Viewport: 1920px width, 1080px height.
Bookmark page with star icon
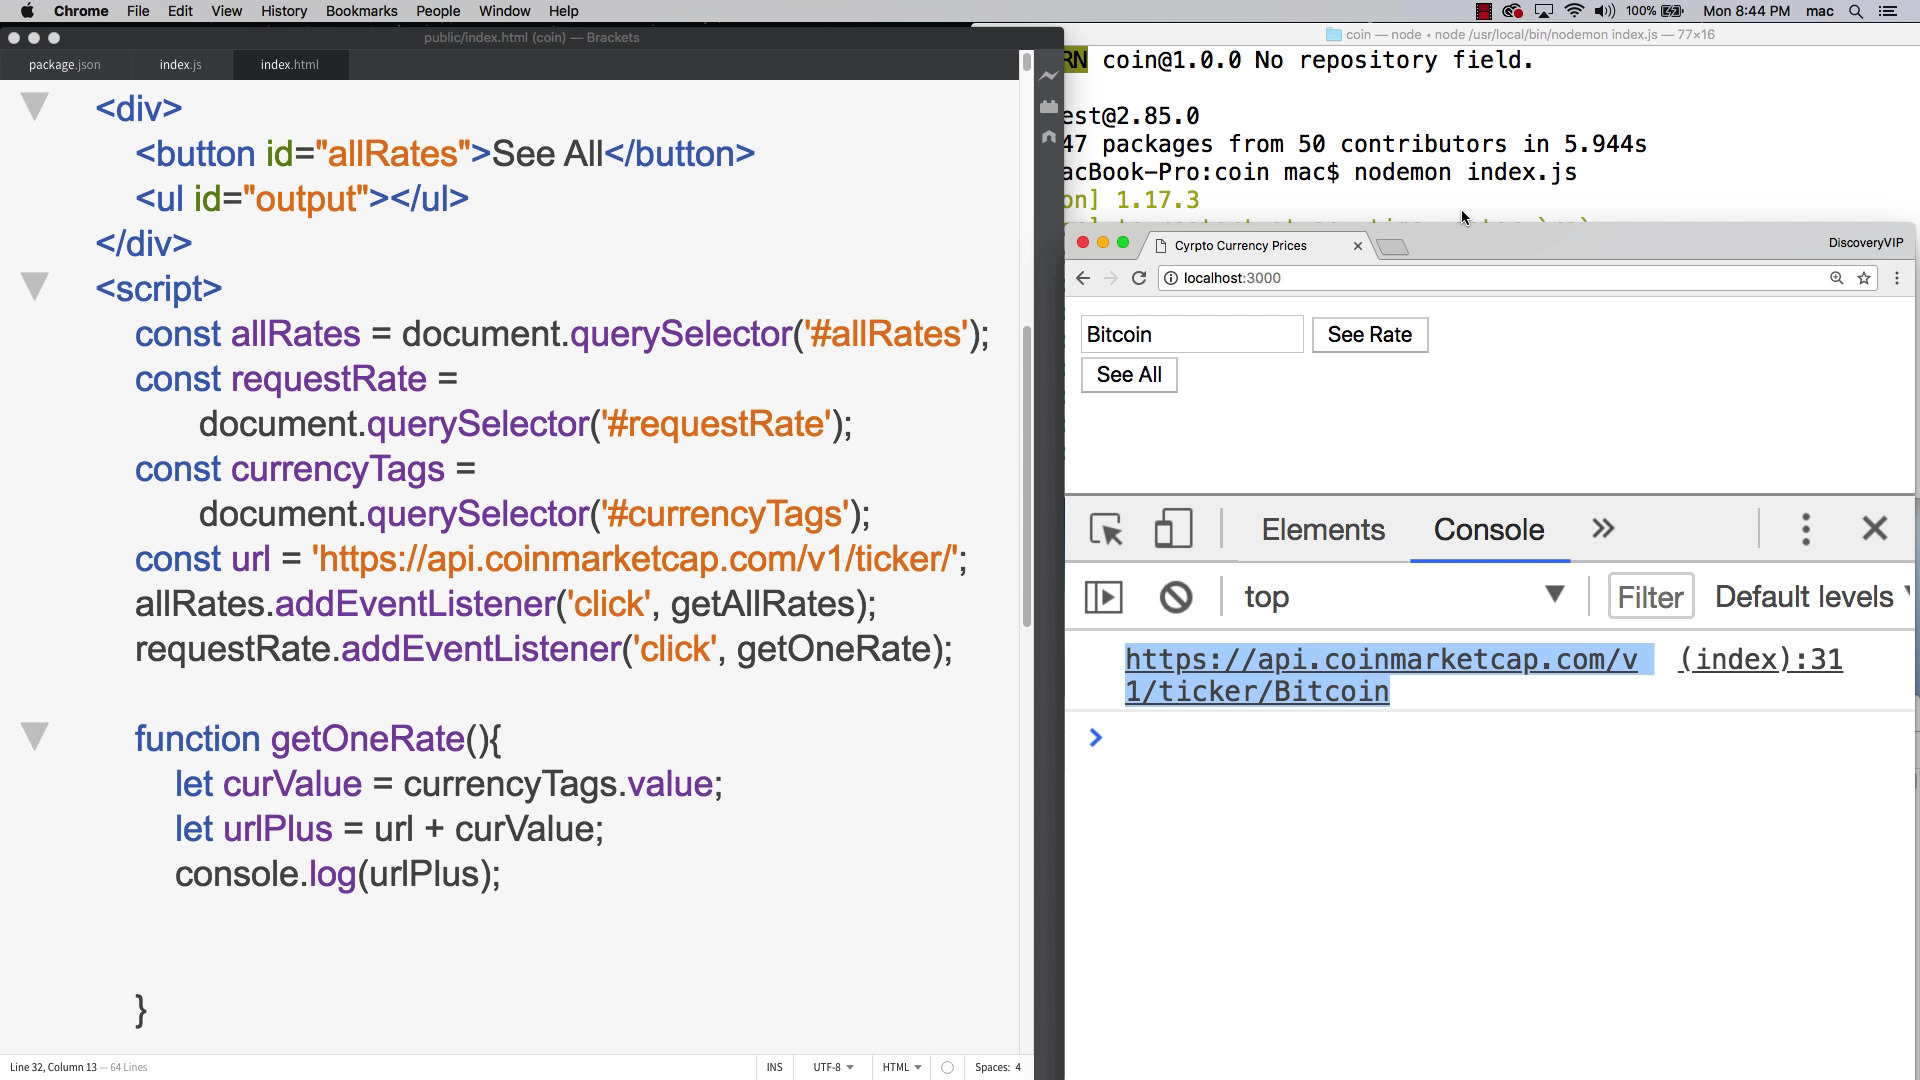(x=1864, y=278)
